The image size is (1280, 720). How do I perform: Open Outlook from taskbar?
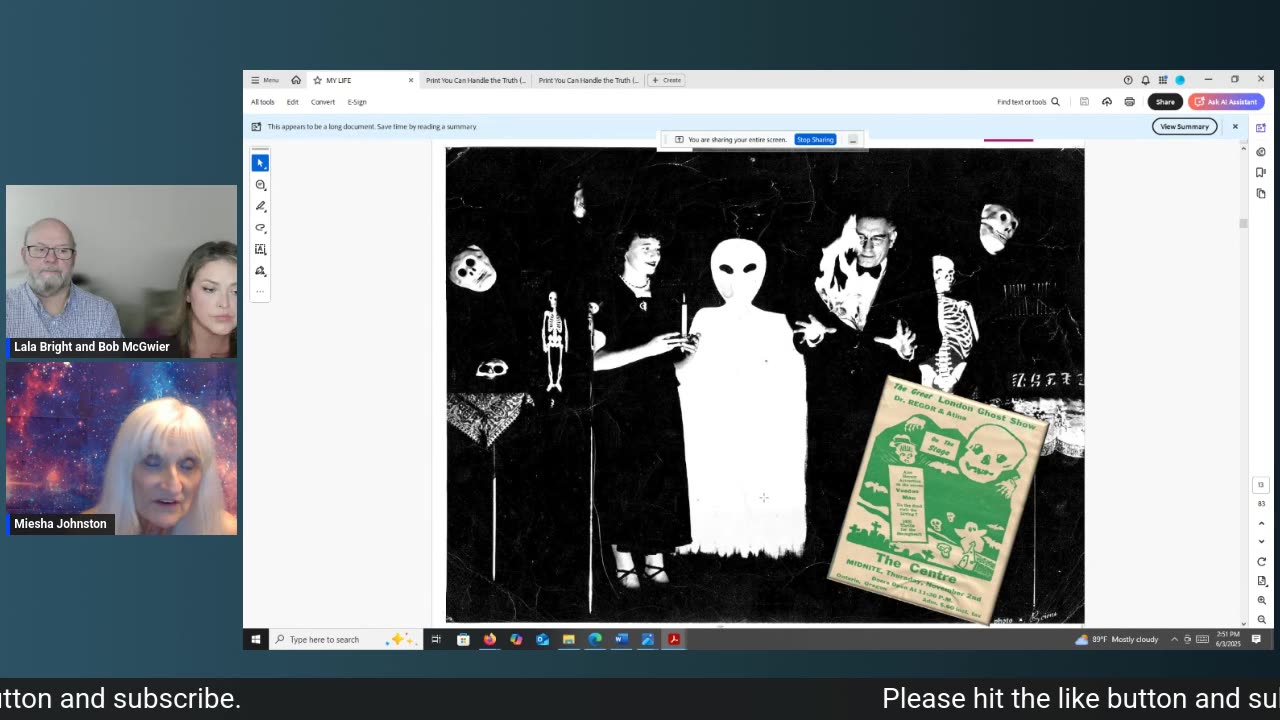(542, 639)
